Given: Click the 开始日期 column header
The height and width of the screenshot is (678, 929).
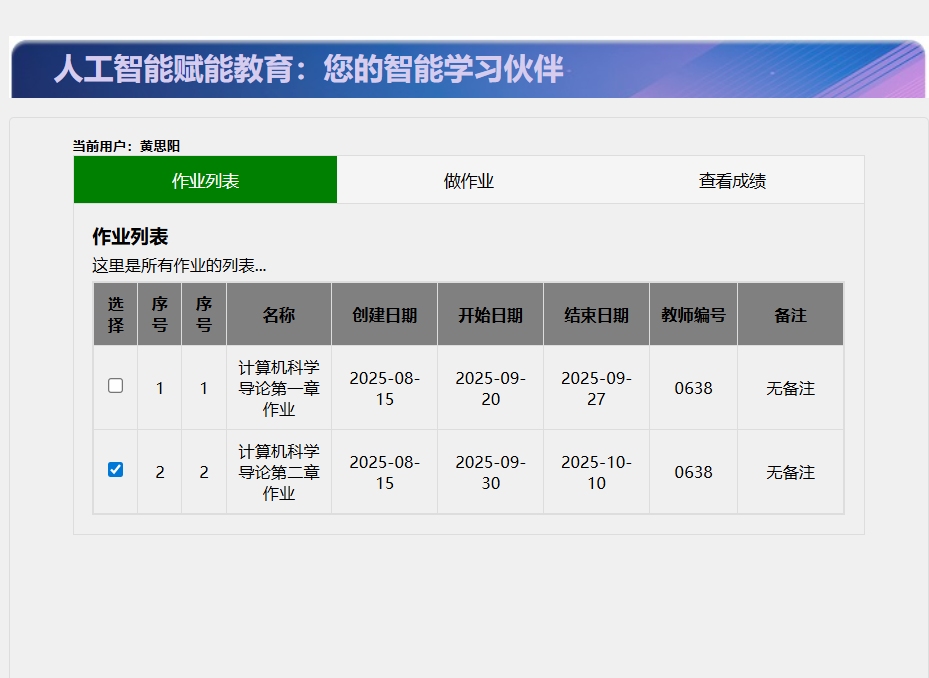Looking at the screenshot, I should tap(490, 315).
